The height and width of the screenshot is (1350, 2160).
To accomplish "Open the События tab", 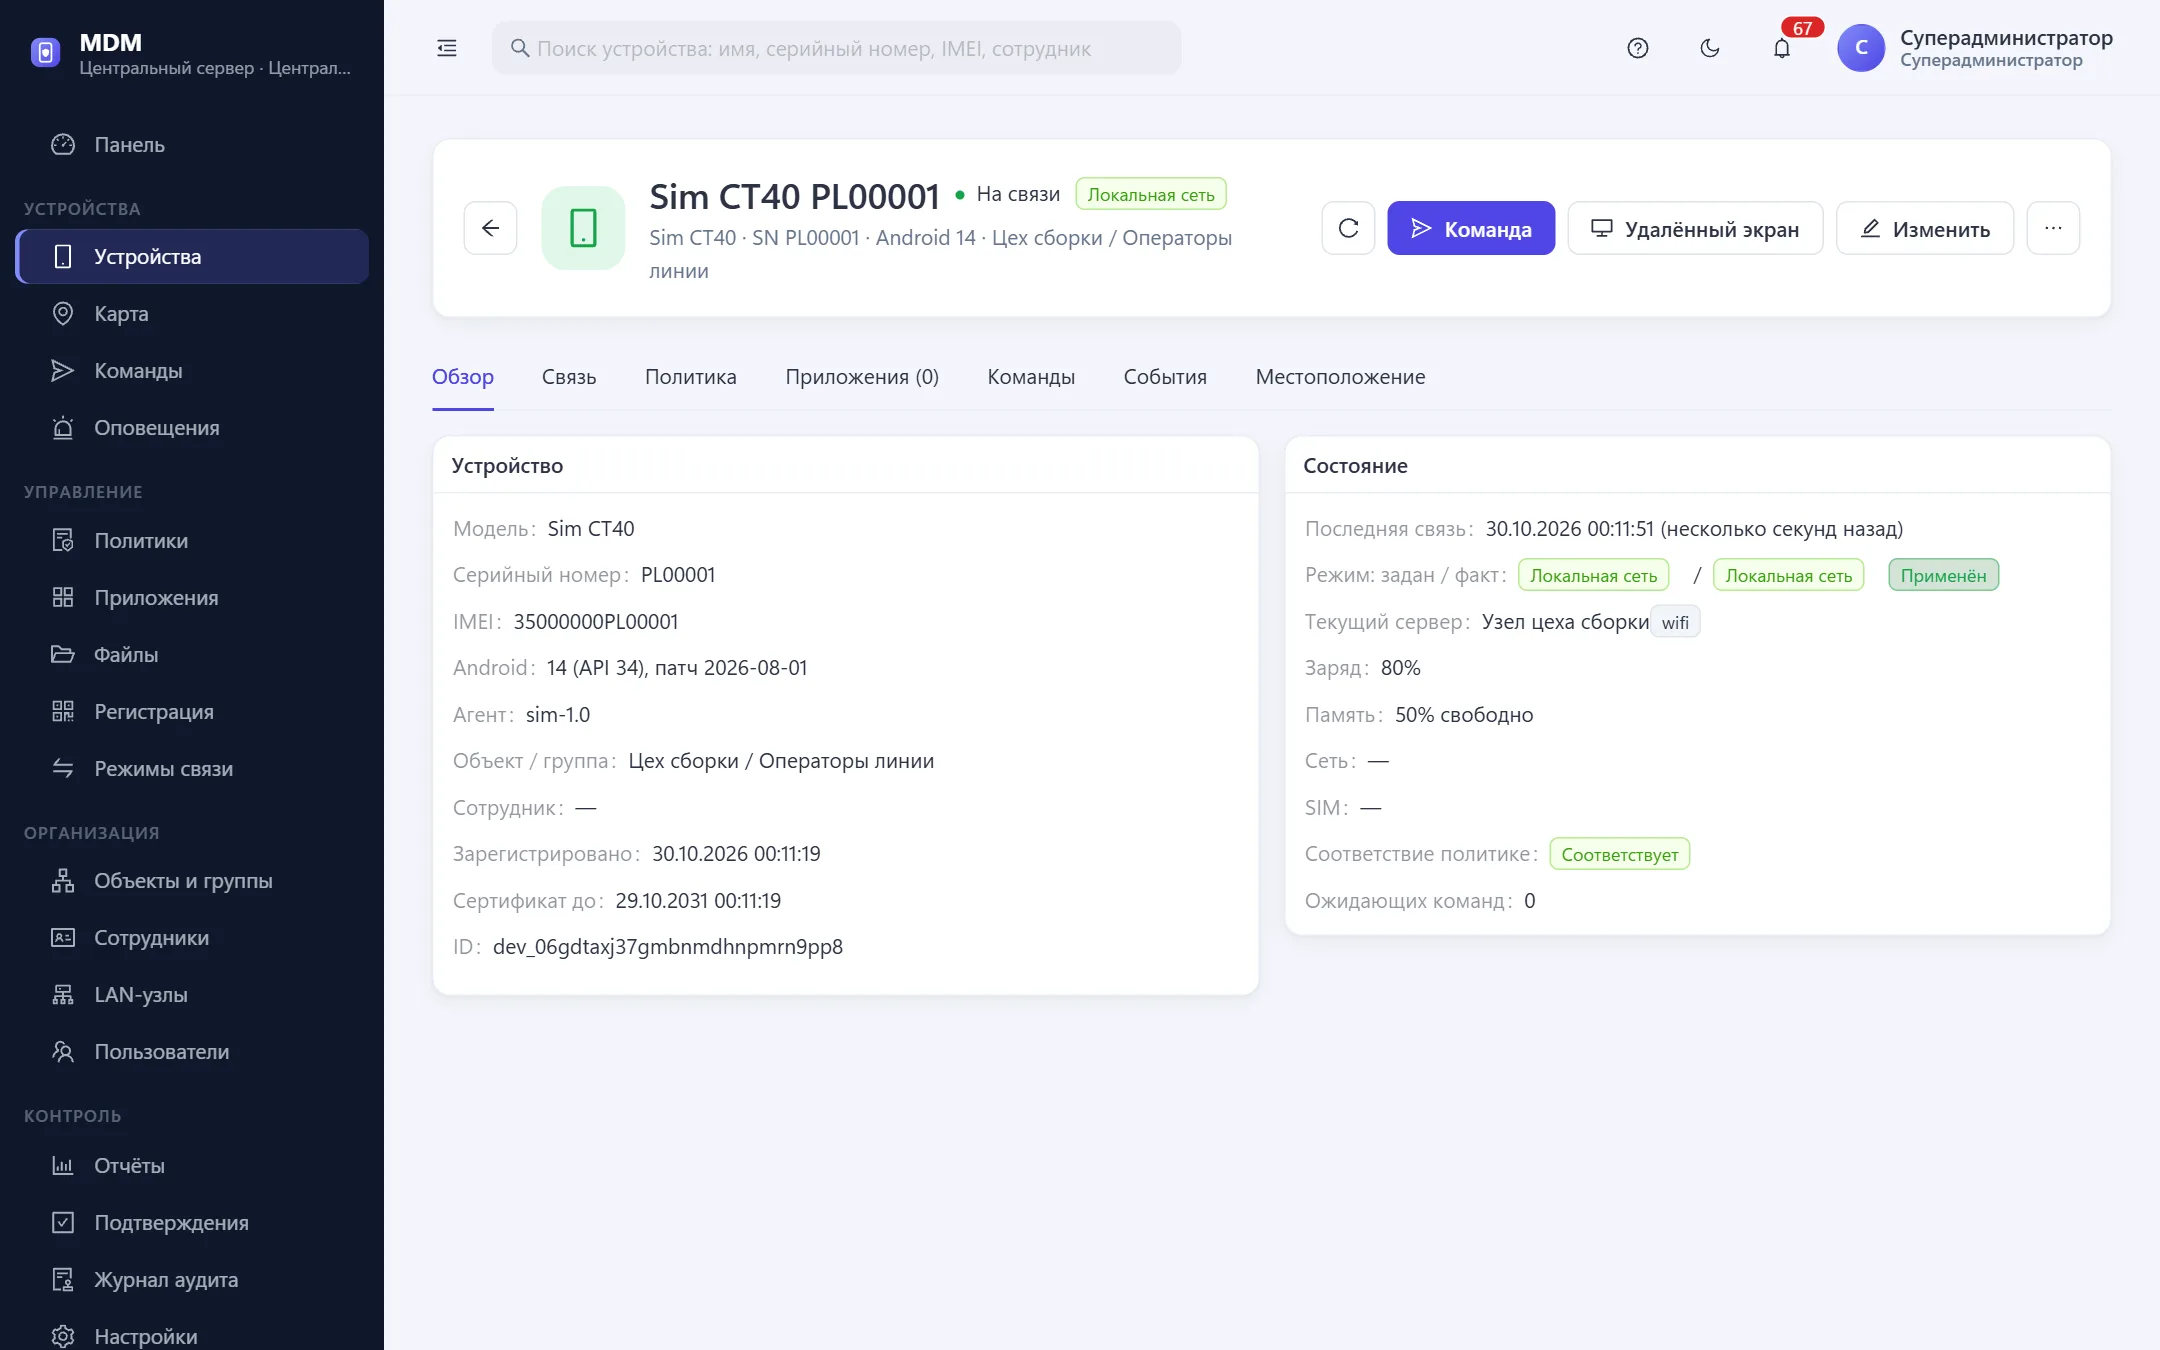I will point(1165,377).
